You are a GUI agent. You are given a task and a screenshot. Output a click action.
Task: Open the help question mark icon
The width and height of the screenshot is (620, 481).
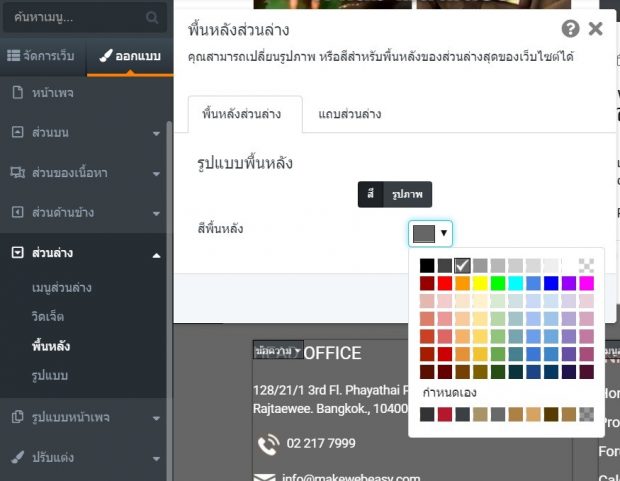[x=570, y=29]
